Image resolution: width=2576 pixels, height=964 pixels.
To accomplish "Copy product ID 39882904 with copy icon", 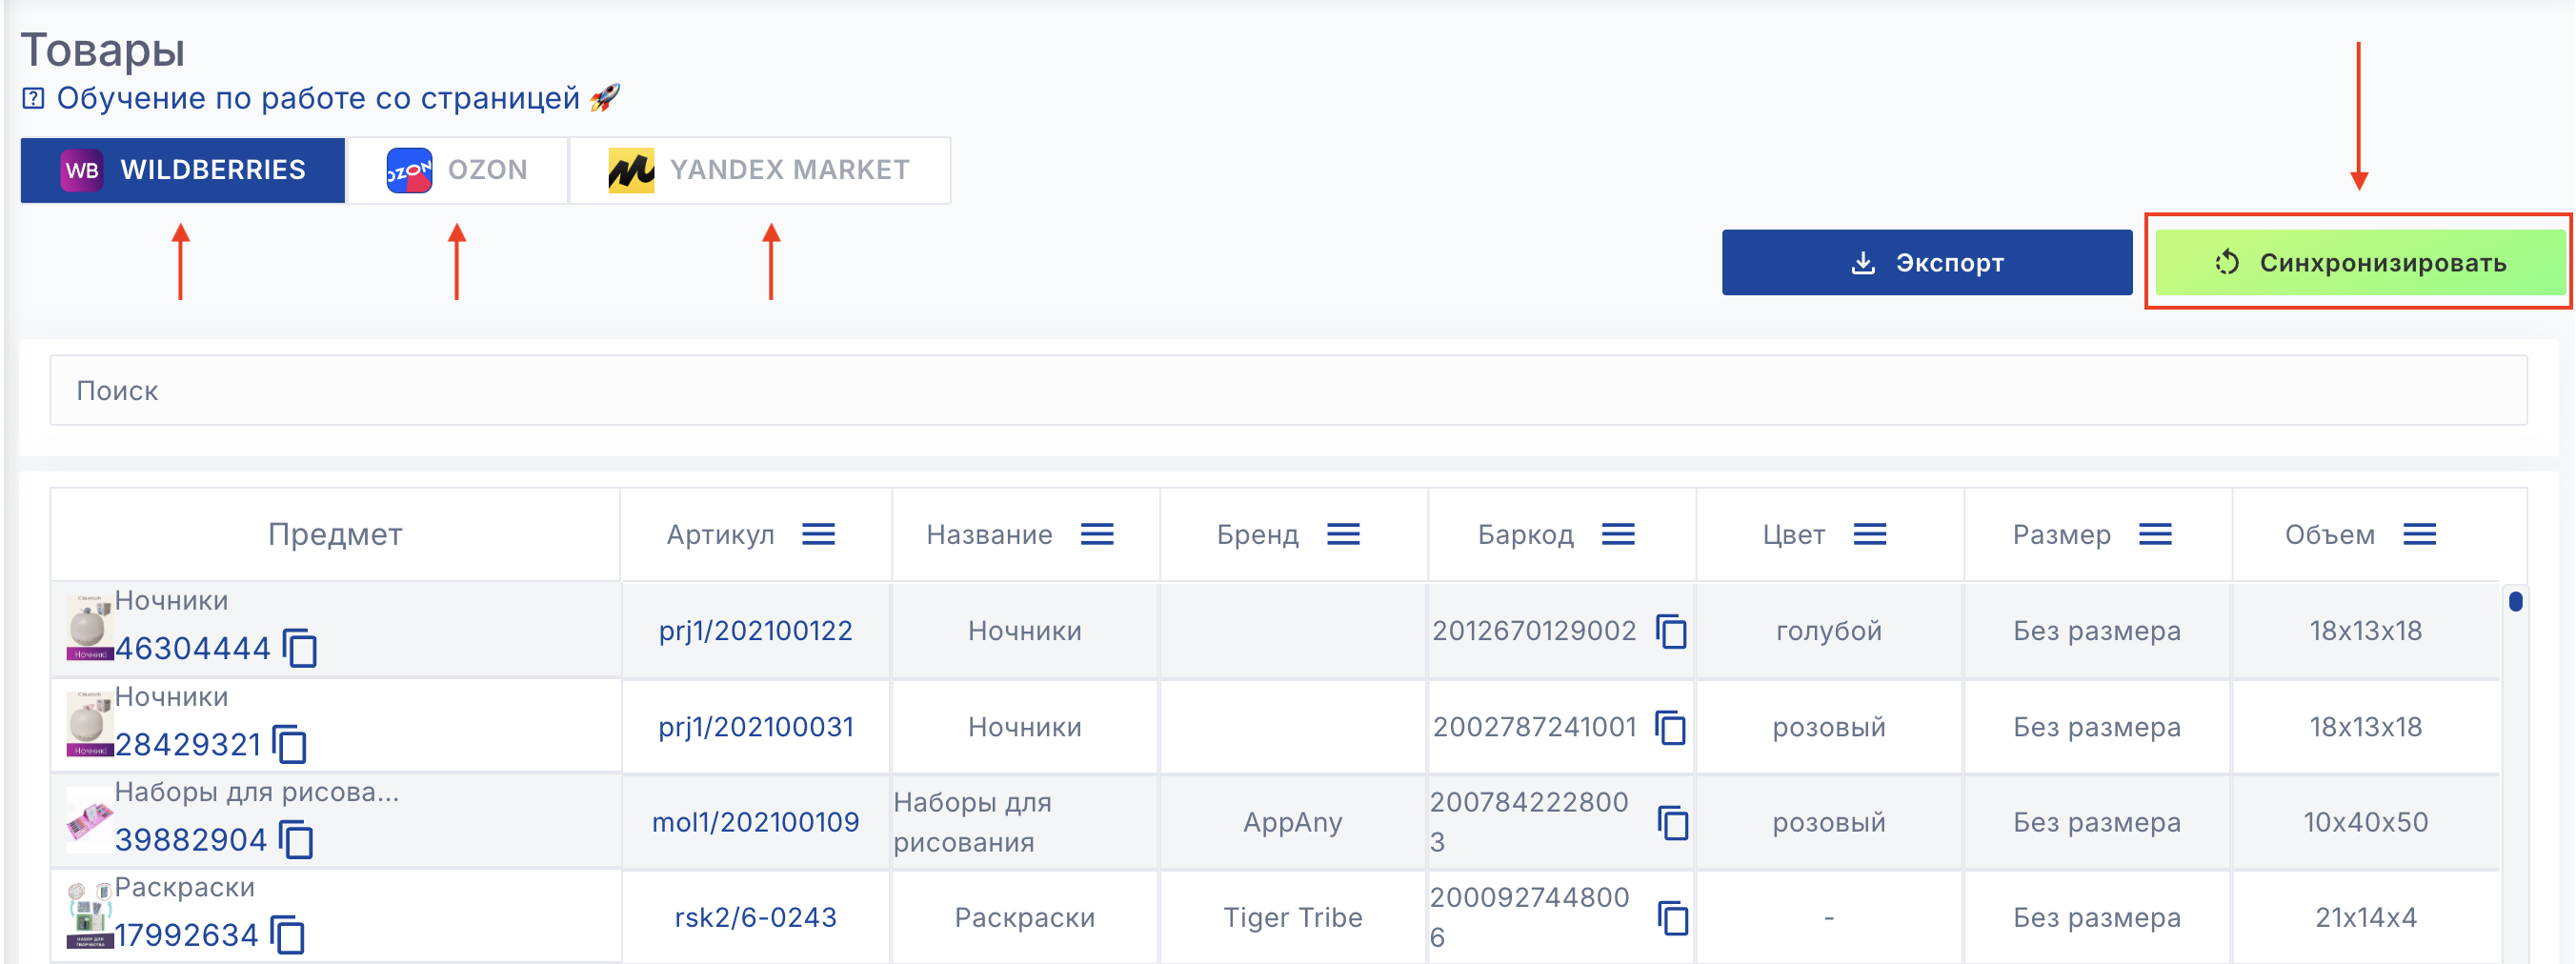I will [x=296, y=839].
